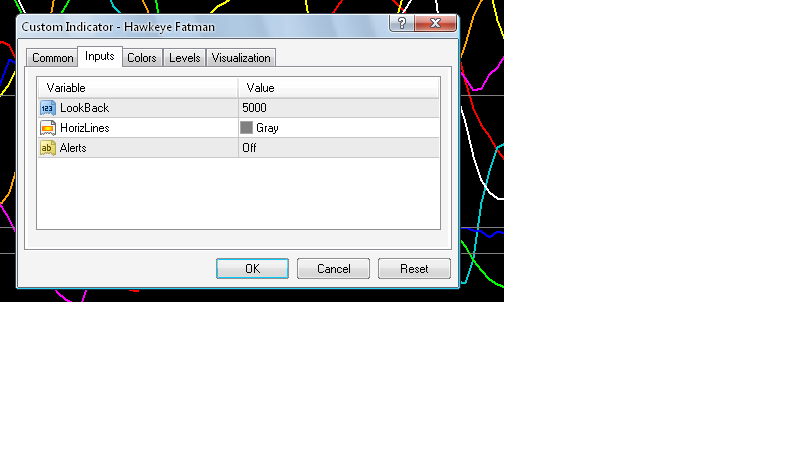Click the LookBack integer variable icon
Image resolution: width=800 pixels, height=450 pixels.
click(47, 108)
